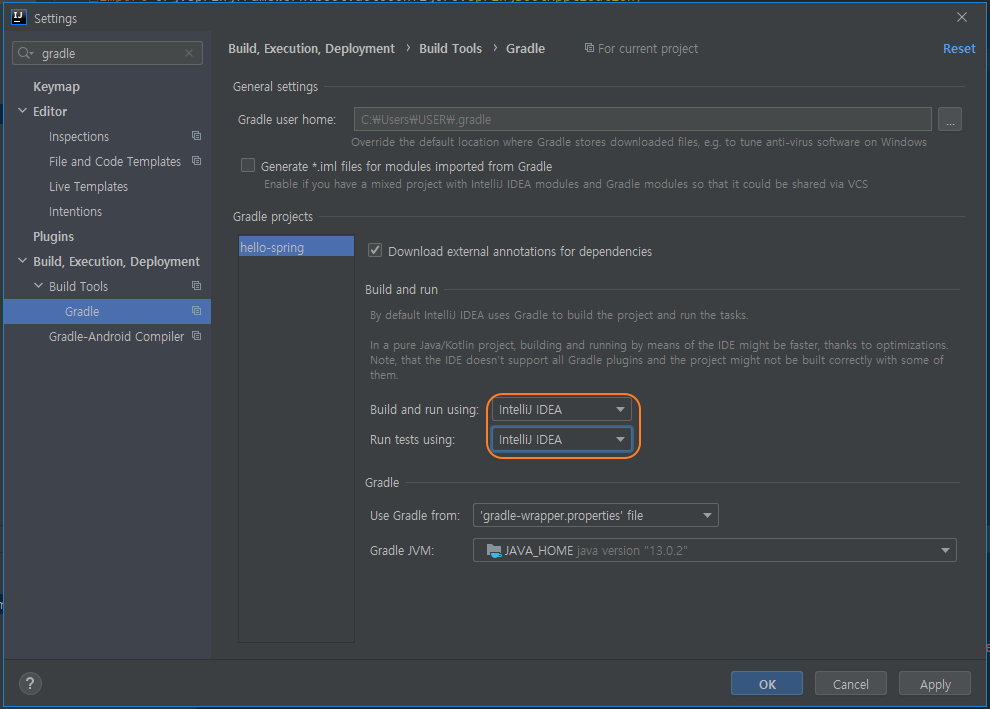Click the project-level icon beside Build Tools
This screenshot has width=990, height=709.
(196, 286)
